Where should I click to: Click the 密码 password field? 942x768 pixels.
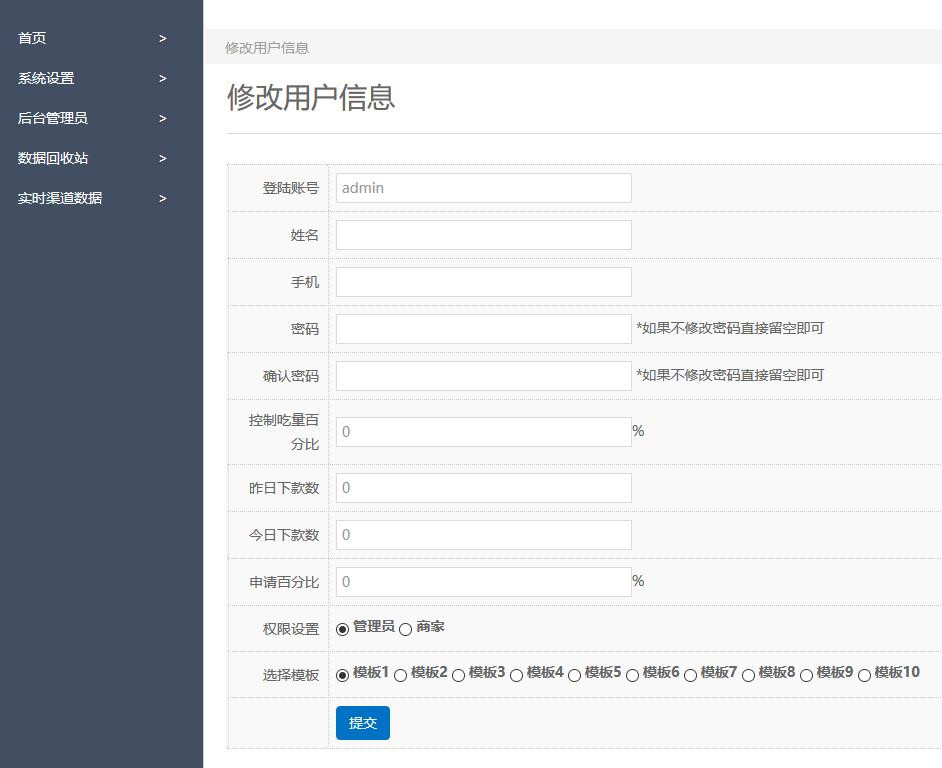483,329
